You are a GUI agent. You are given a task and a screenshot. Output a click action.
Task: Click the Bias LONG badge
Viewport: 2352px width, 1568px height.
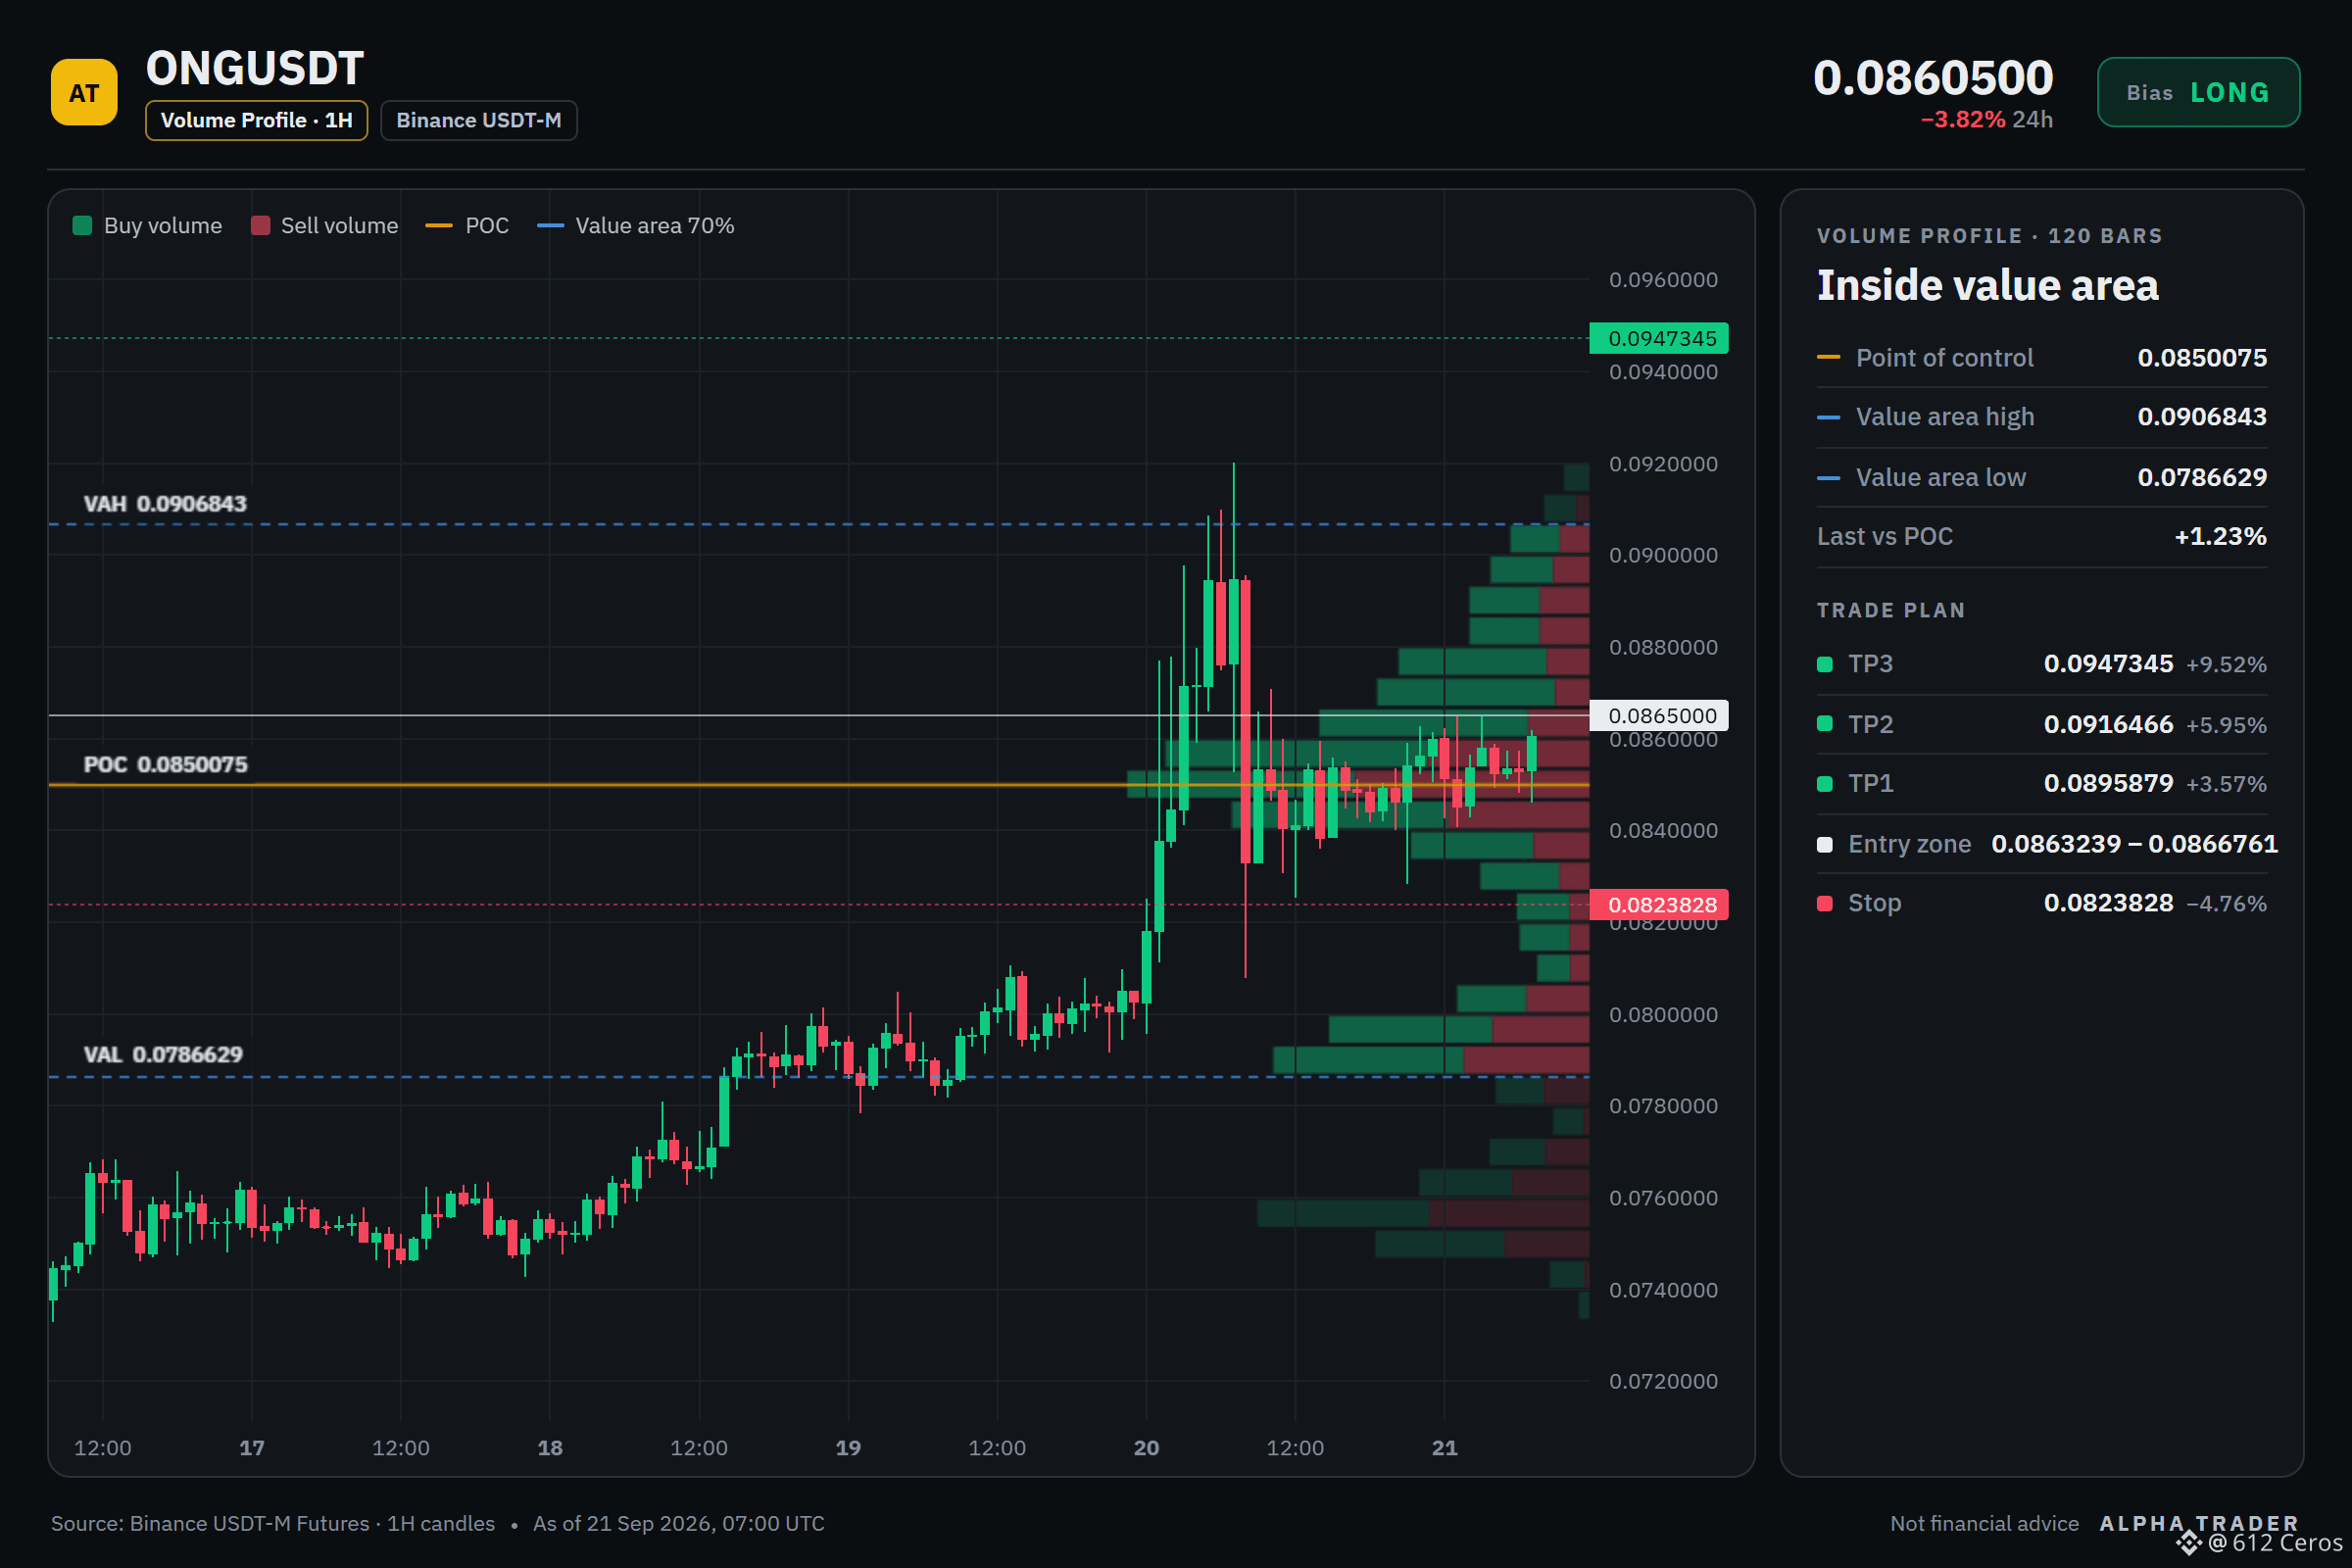click(x=2198, y=92)
